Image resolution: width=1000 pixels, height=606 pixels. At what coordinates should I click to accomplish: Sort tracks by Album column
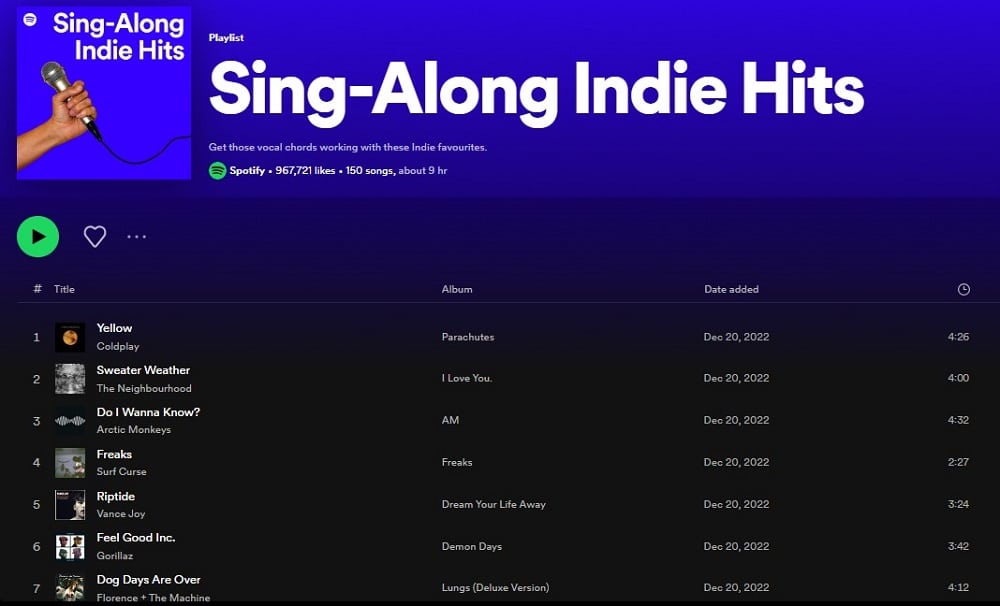(x=457, y=289)
